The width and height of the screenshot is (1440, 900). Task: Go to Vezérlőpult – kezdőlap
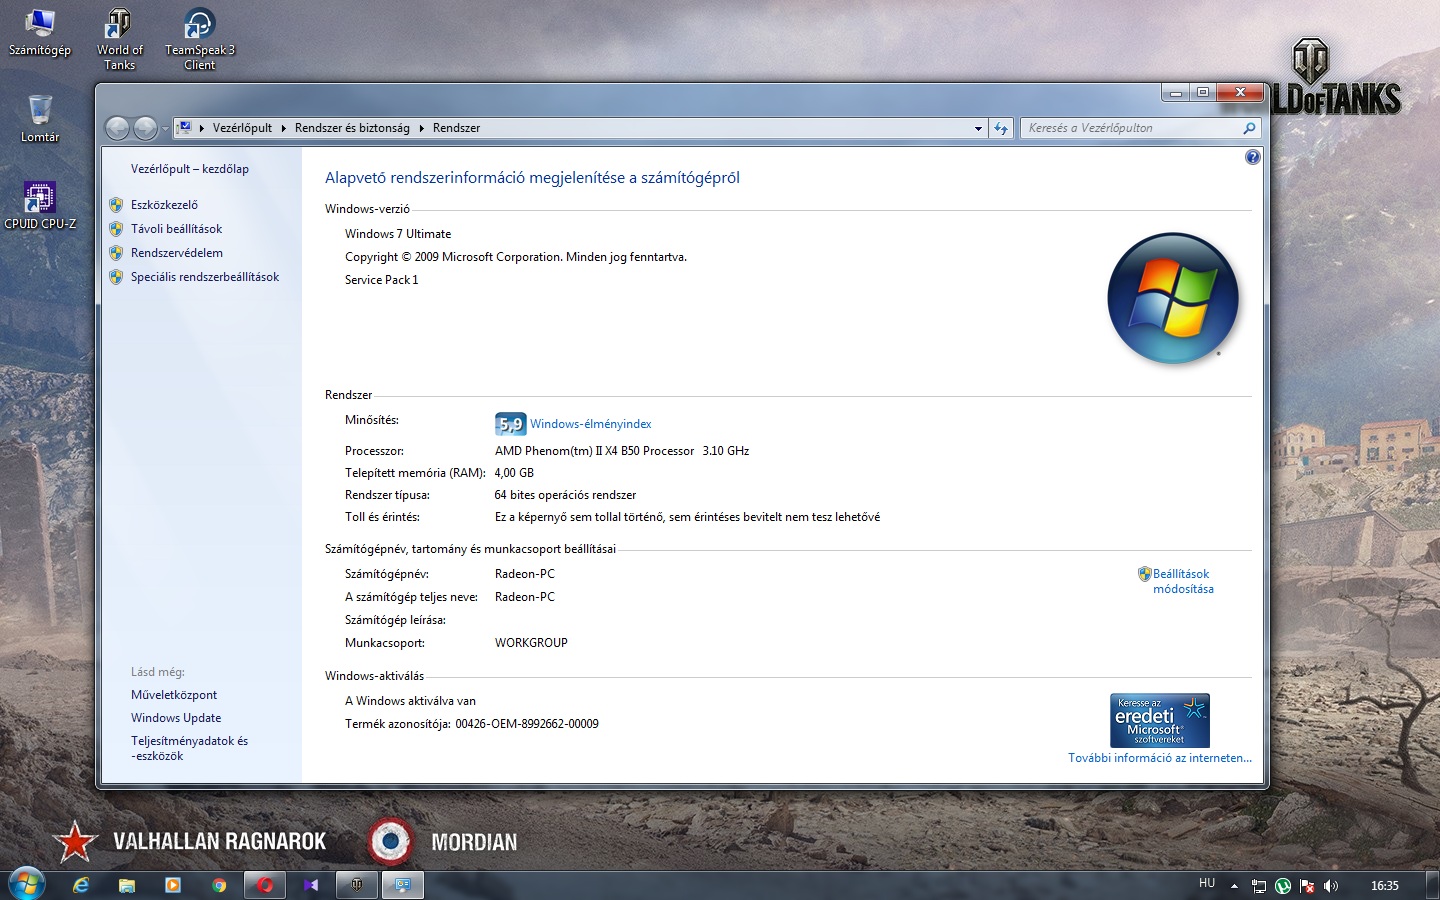point(190,169)
